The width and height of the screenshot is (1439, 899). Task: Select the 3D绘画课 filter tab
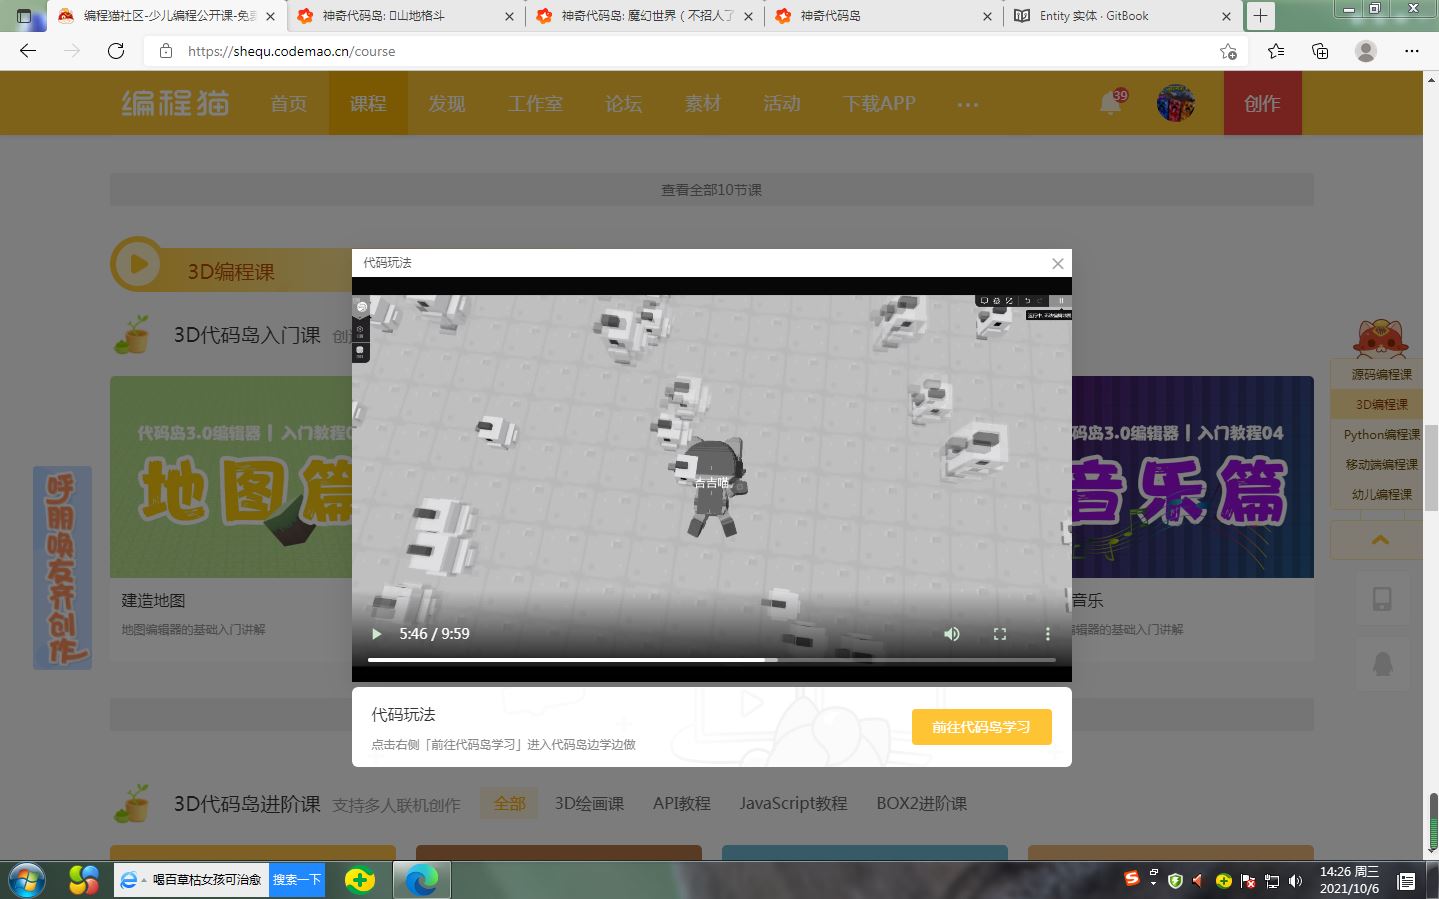(x=589, y=803)
